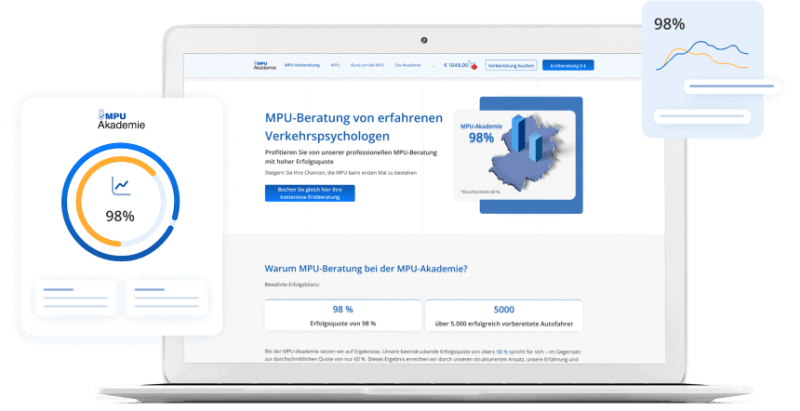This screenshot has width=800, height=411.
Task: Click the MPU Akademie logo on the left card
Action: (x=121, y=120)
